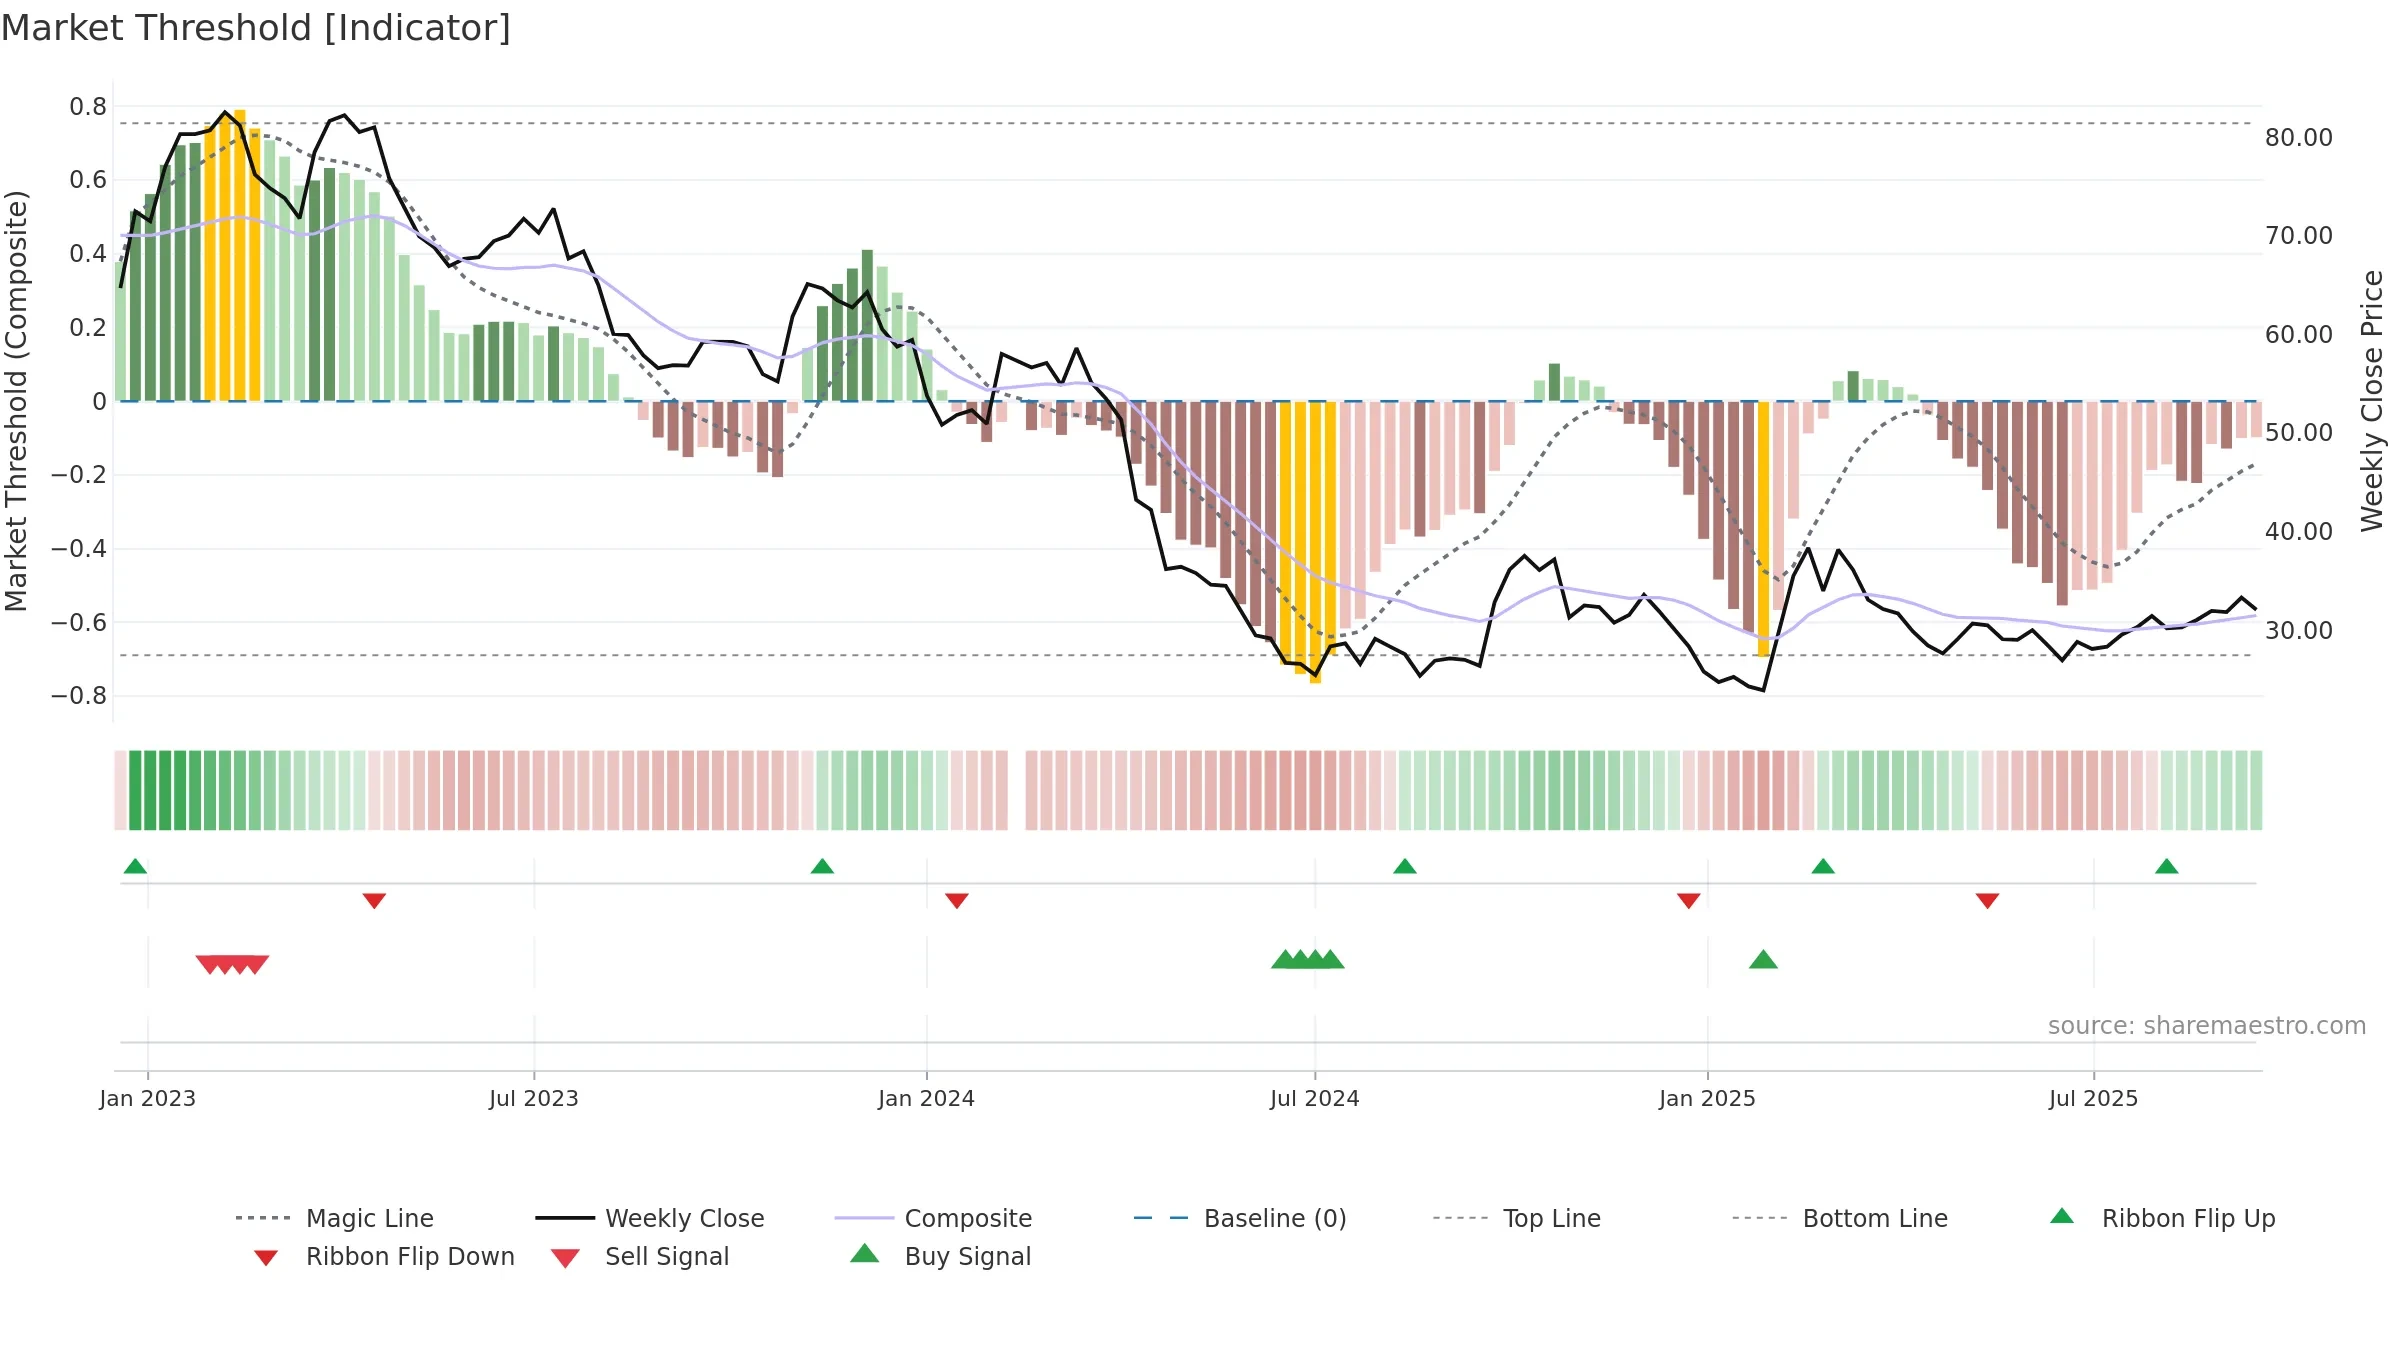2400x1350 pixels.
Task: Click the source: sharemaestro.com text
Action: tap(2207, 1026)
